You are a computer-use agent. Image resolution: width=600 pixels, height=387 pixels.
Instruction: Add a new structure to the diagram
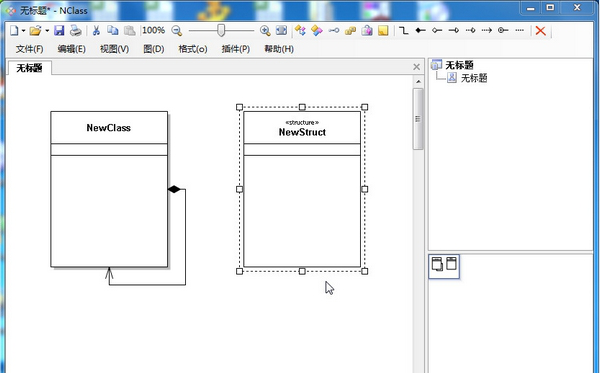[317, 30]
